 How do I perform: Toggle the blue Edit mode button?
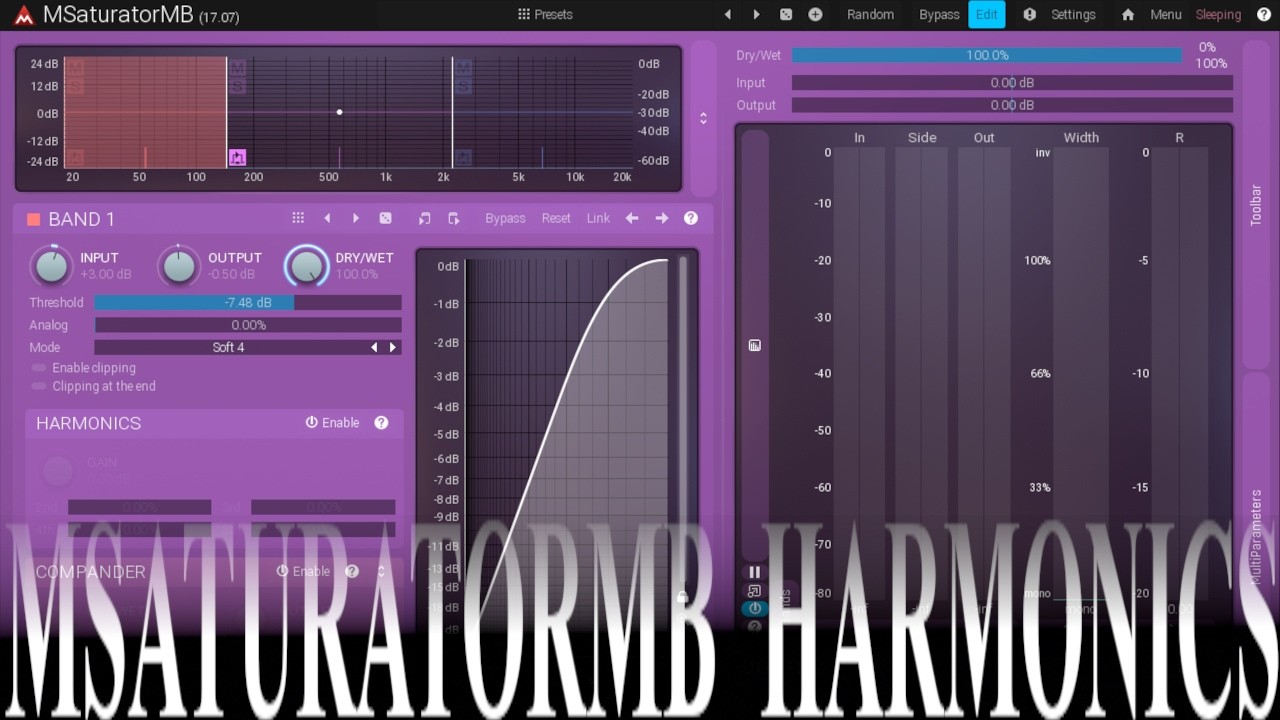987,14
